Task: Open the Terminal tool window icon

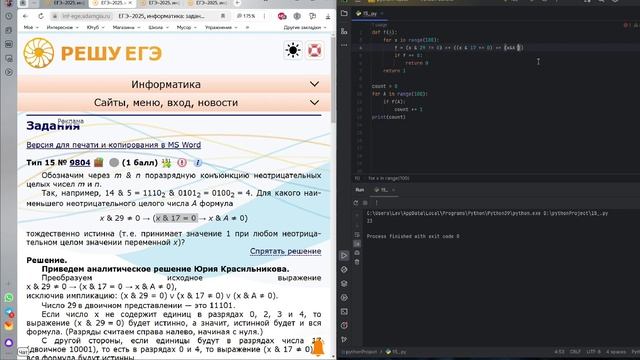Action: point(344,311)
